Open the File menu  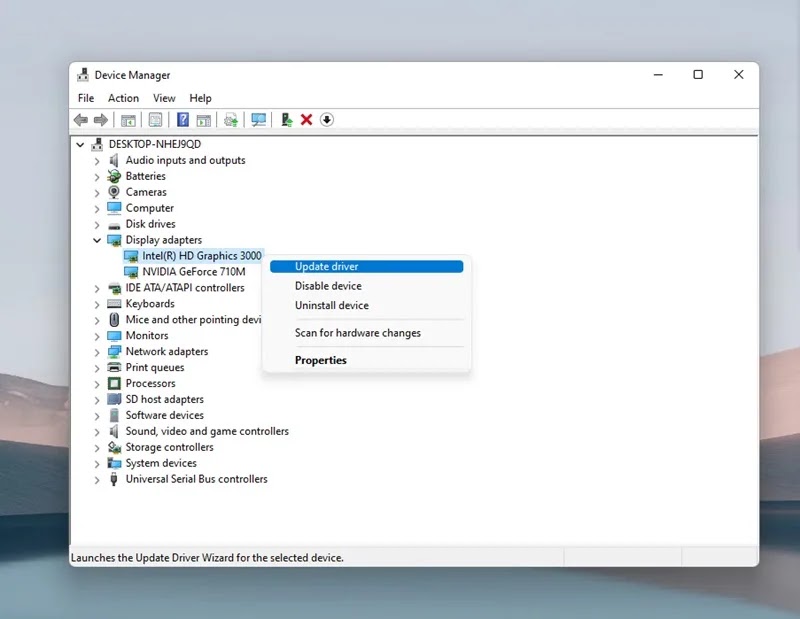tap(86, 98)
